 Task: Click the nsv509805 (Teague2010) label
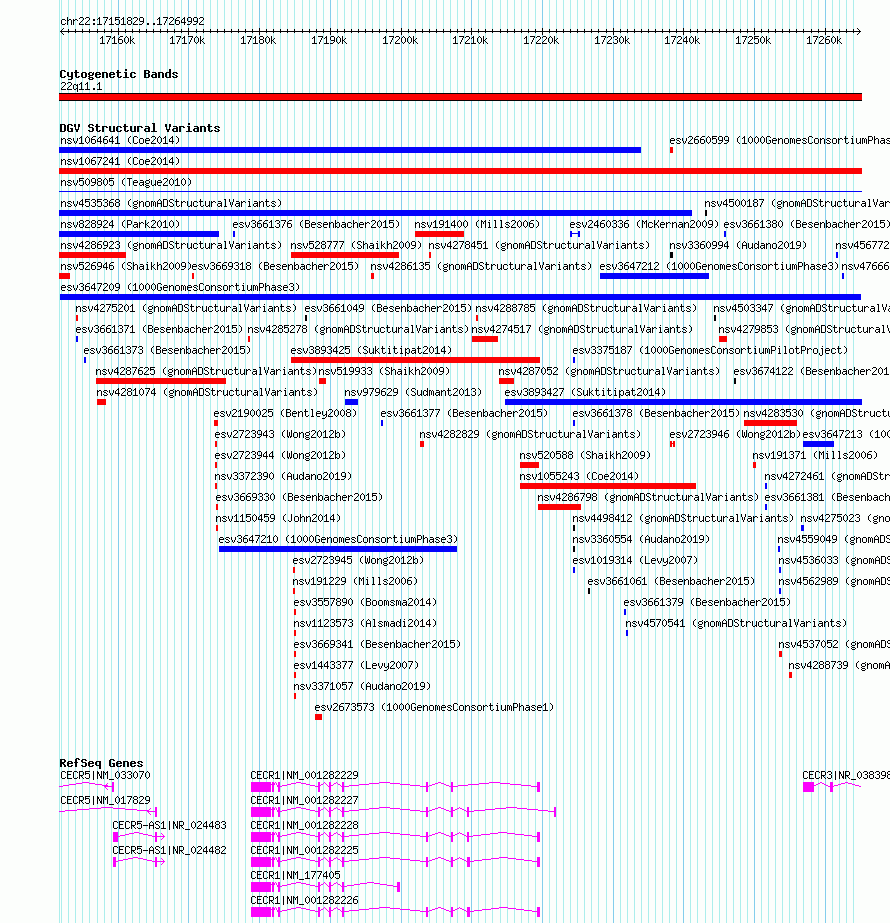[126, 182]
